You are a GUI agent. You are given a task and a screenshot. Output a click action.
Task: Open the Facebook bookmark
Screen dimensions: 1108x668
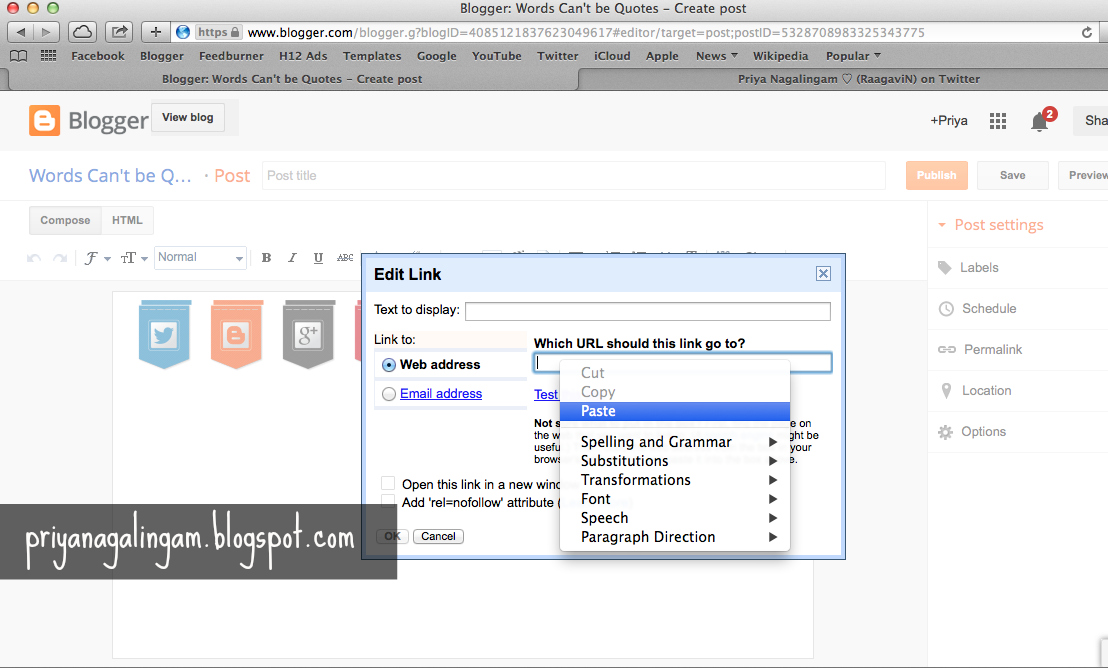click(98, 56)
